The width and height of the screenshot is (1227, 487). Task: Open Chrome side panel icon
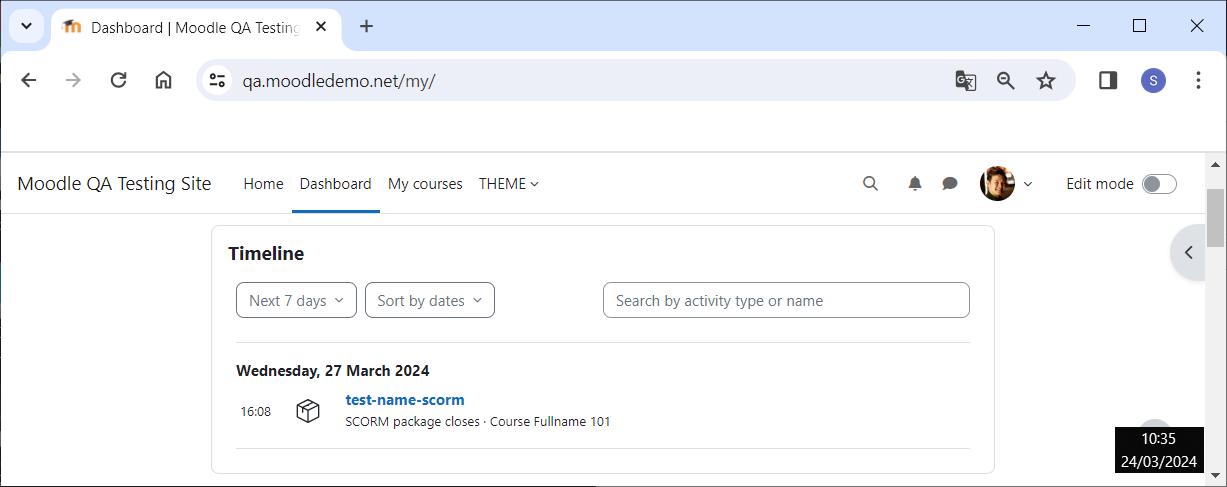pyautogui.click(x=1108, y=81)
